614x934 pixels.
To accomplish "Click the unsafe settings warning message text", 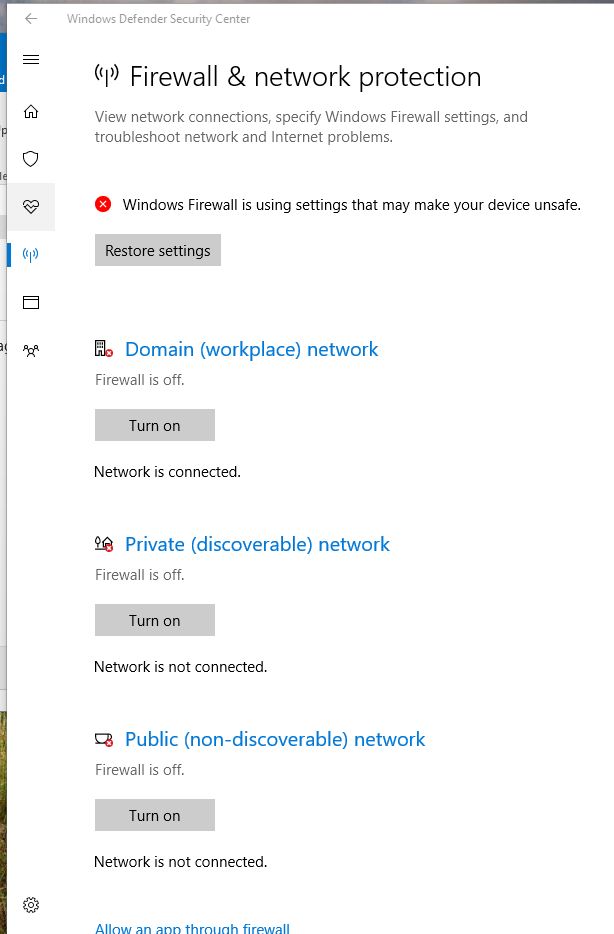I will click(x=351, y=205).
